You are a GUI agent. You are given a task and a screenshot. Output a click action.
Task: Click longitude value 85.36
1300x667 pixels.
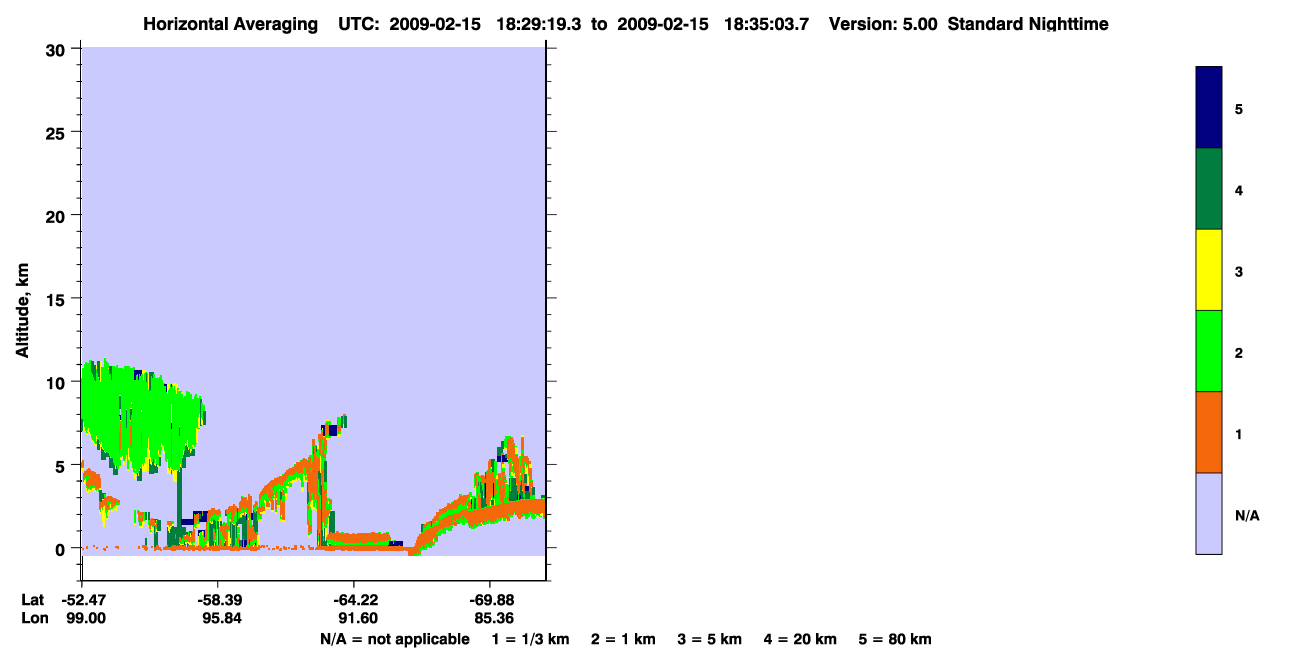point(492,618)
